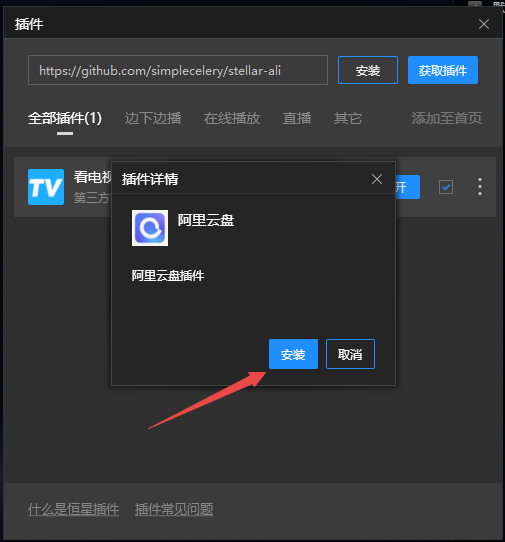Click the 安装 button next to URL field
505x542 pixels.
tap(368, 70)
